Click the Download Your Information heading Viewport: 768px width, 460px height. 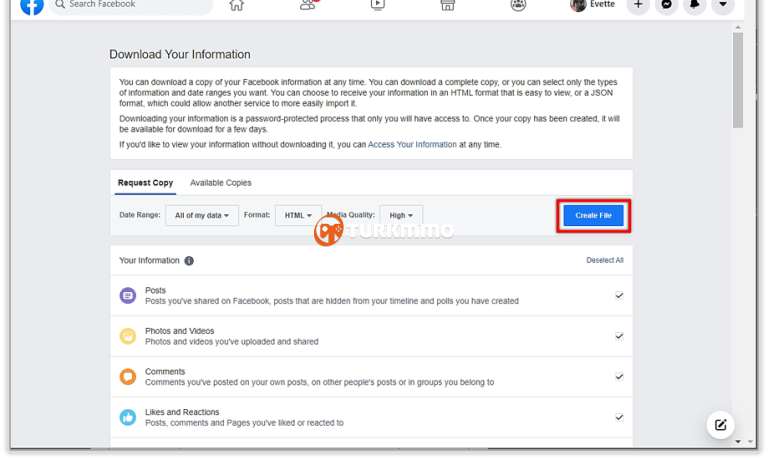[x=180, y=54]
